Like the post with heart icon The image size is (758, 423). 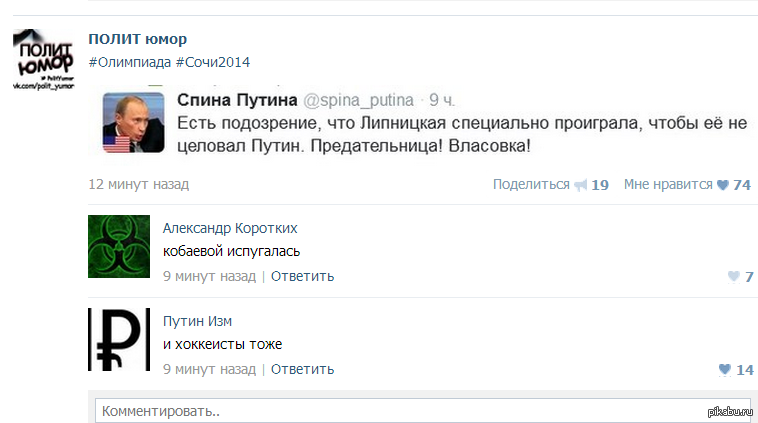[722, 185]
